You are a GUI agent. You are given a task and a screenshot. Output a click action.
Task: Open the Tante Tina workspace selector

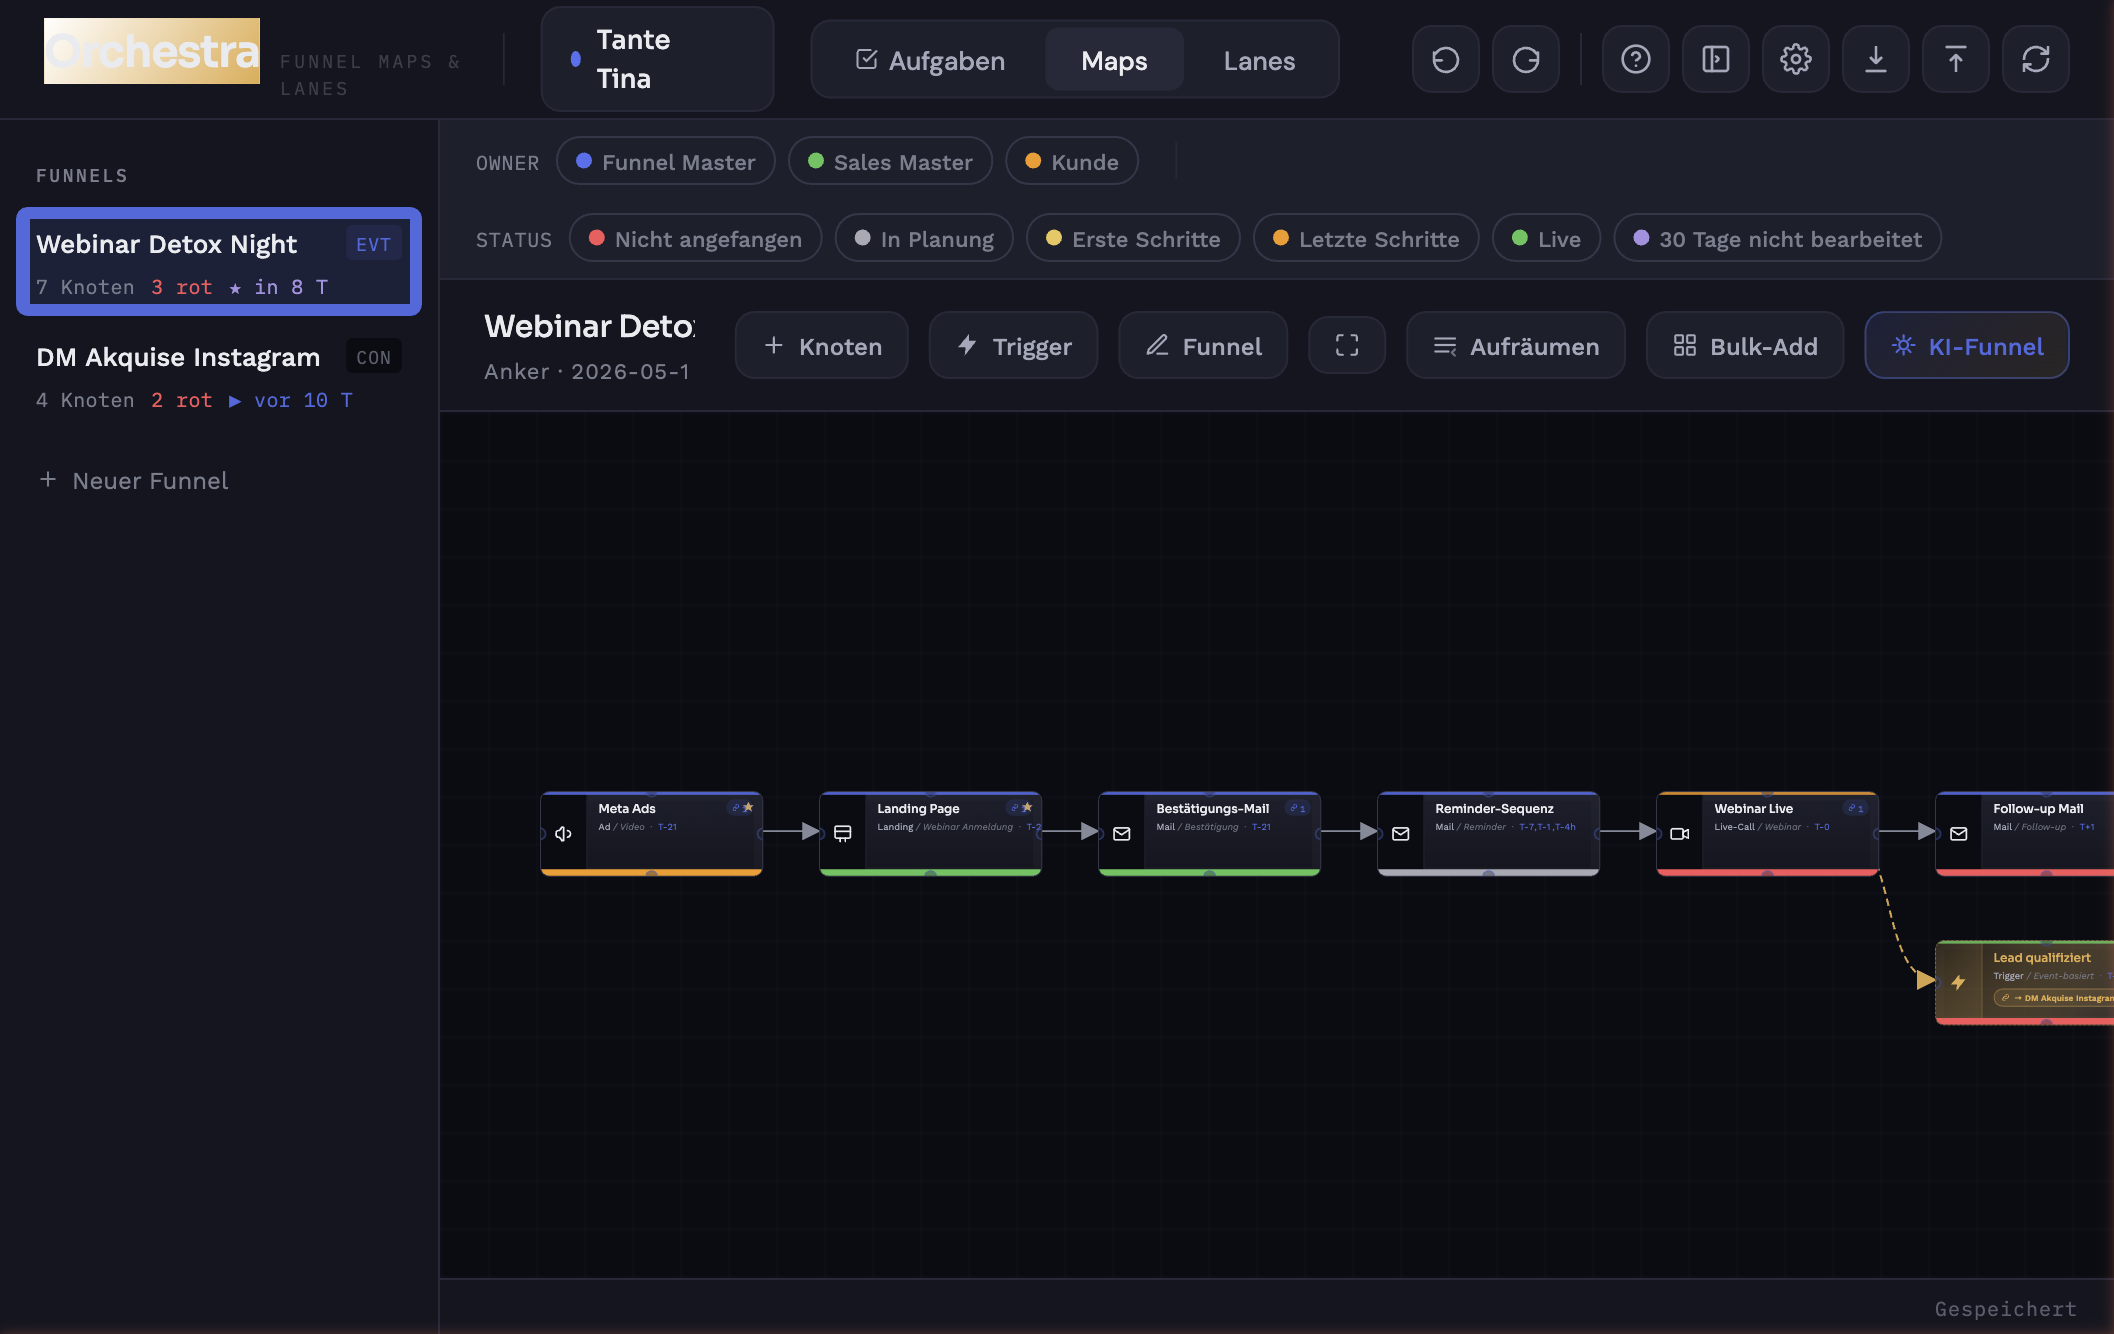[657, 59]
